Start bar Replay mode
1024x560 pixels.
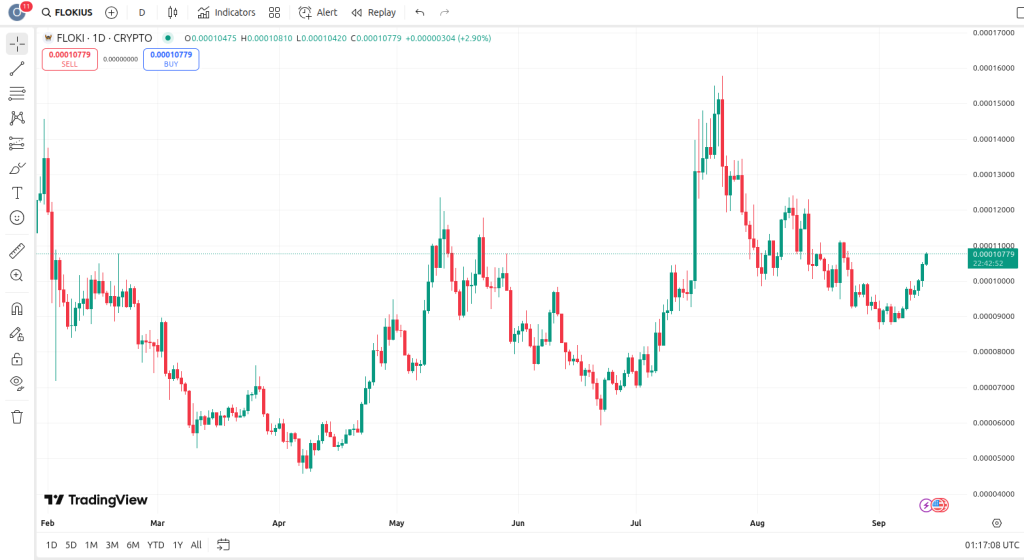374,12
